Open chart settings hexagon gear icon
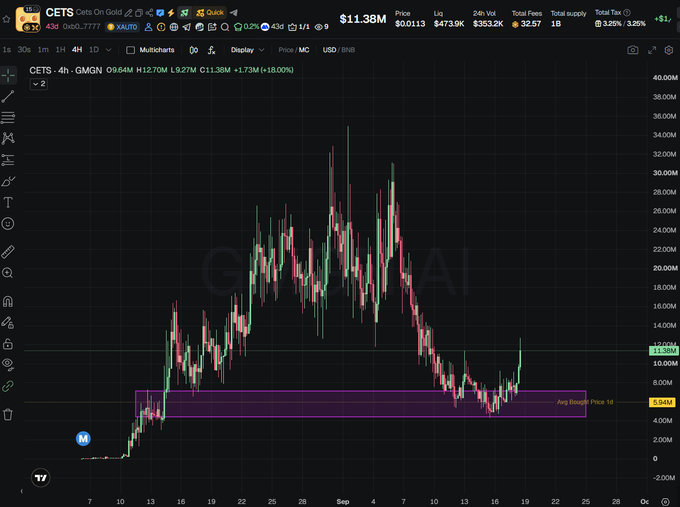 [x=669, y=50]
